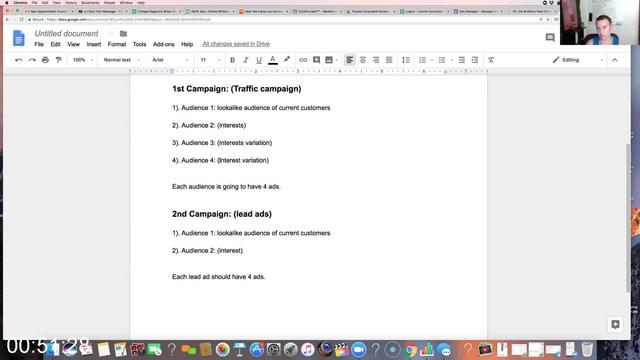Open the App Store from the dock
The width and height of the screenshot is (640, 360).
[257, 350]
